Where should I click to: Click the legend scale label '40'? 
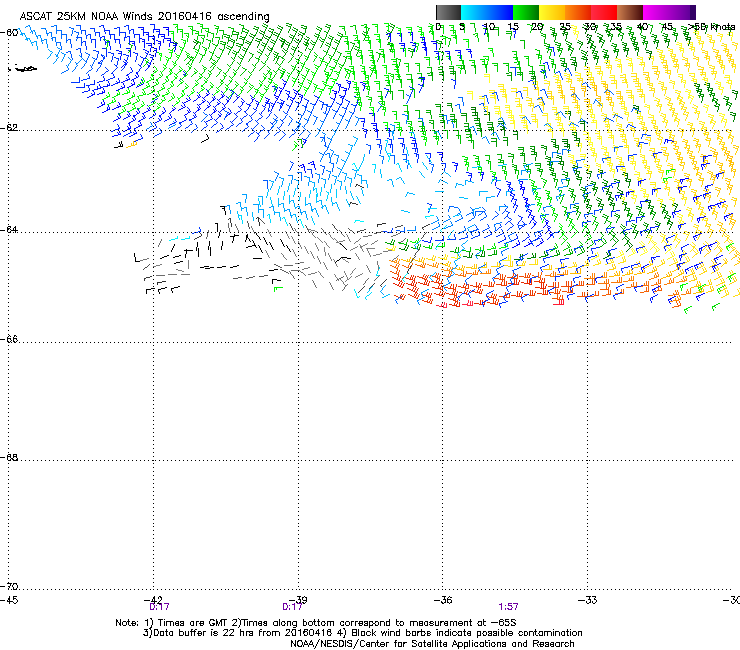642,27
